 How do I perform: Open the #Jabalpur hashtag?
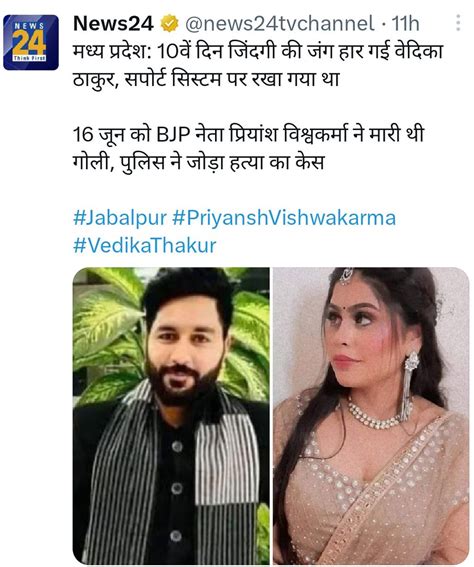(x=120, y=218)
